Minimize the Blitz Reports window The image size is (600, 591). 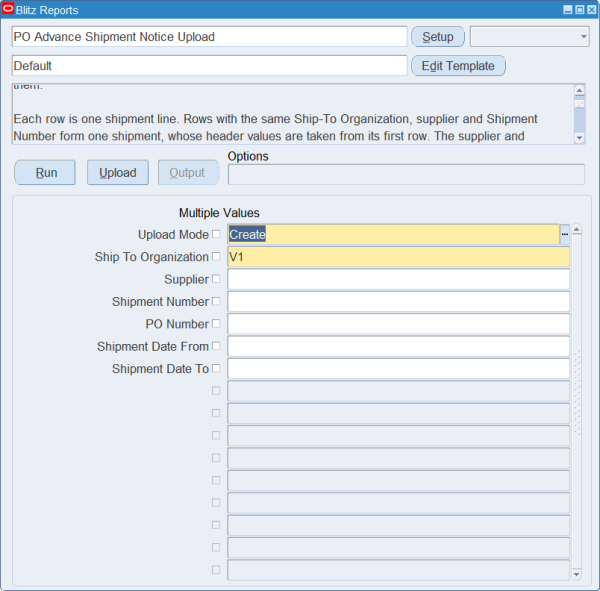[568, 10]
